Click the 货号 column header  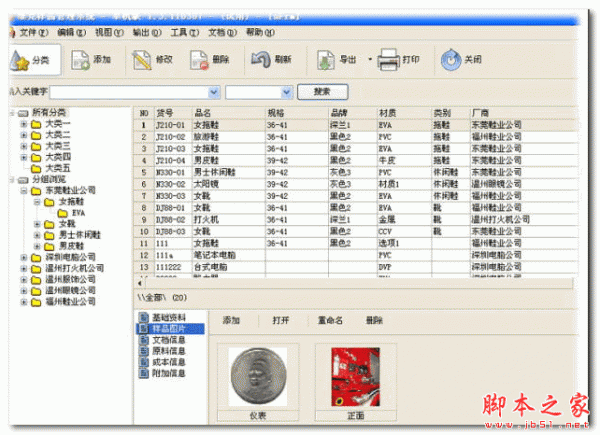[x=173, y=113]
